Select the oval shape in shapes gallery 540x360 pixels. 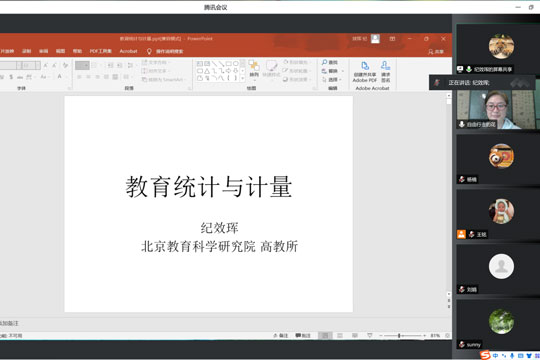236,64
